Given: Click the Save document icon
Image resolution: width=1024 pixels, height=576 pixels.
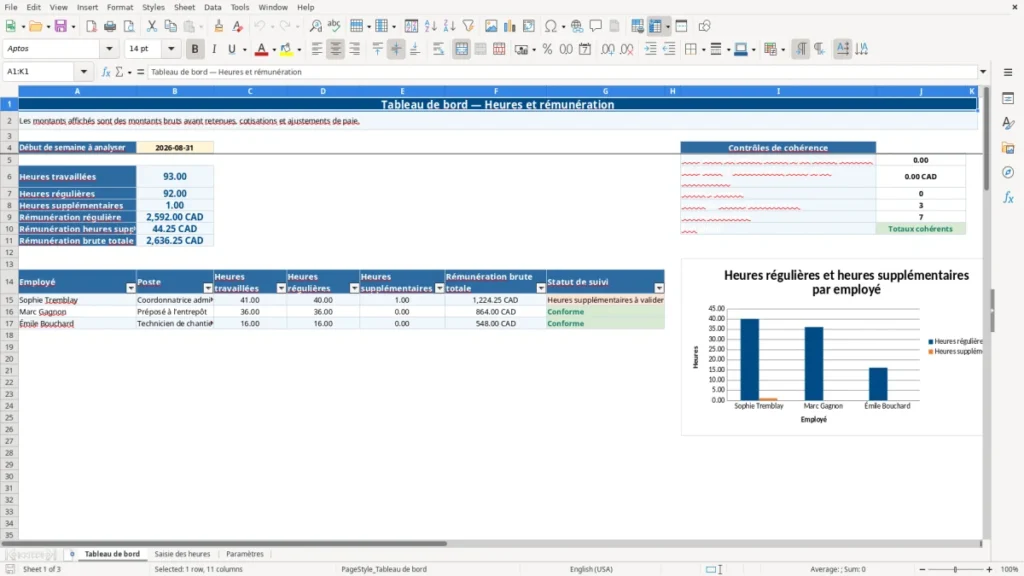Looking at the screenshot, I should pos(61,26).
